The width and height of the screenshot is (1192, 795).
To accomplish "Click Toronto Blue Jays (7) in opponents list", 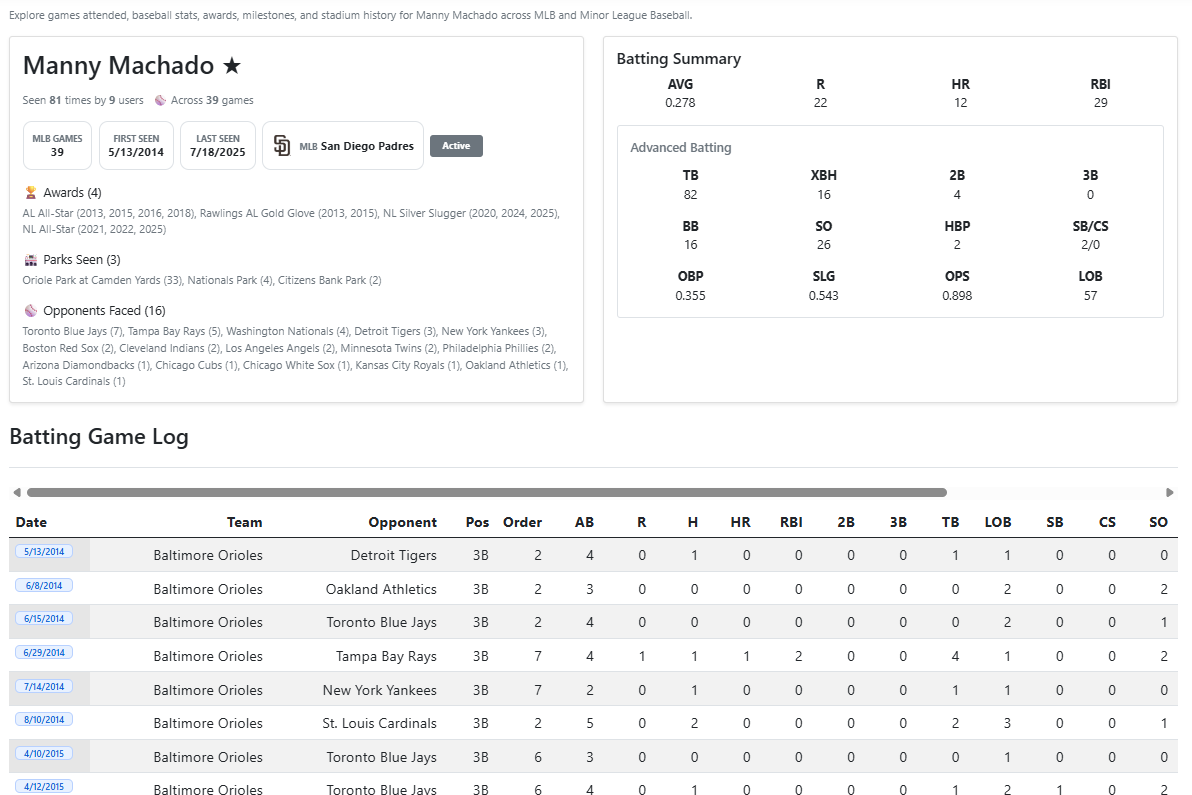I will 72,331.
